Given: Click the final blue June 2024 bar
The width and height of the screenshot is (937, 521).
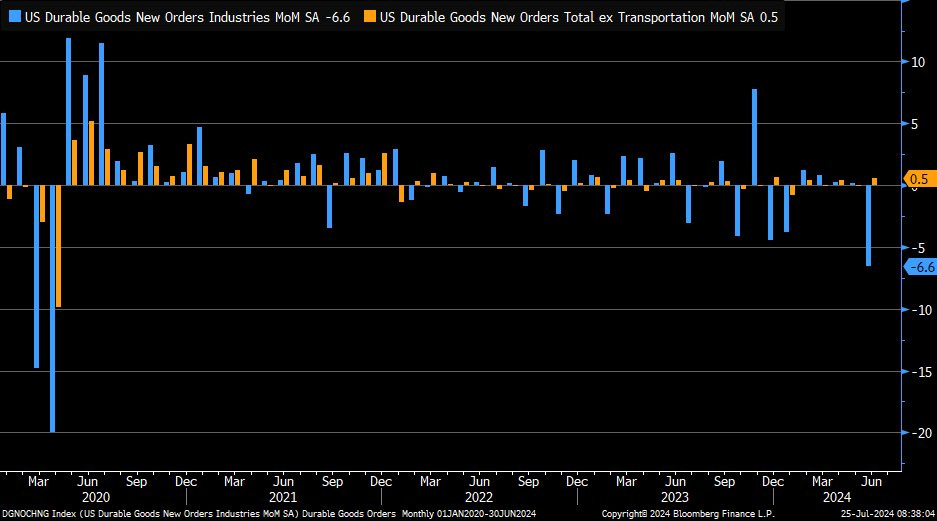Looking at the screenshot, I should 868,225.
